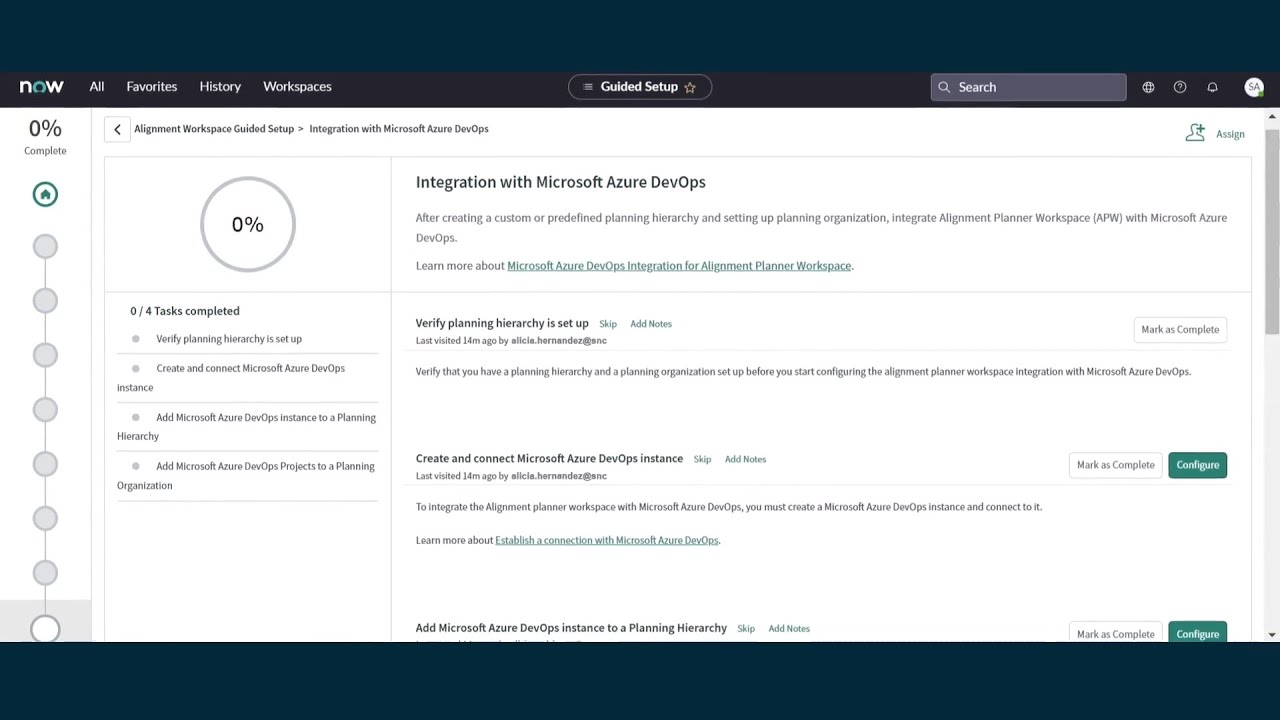Click the vertical scrollbar thumb
1280x720 pixels.
click(1272, 230)
